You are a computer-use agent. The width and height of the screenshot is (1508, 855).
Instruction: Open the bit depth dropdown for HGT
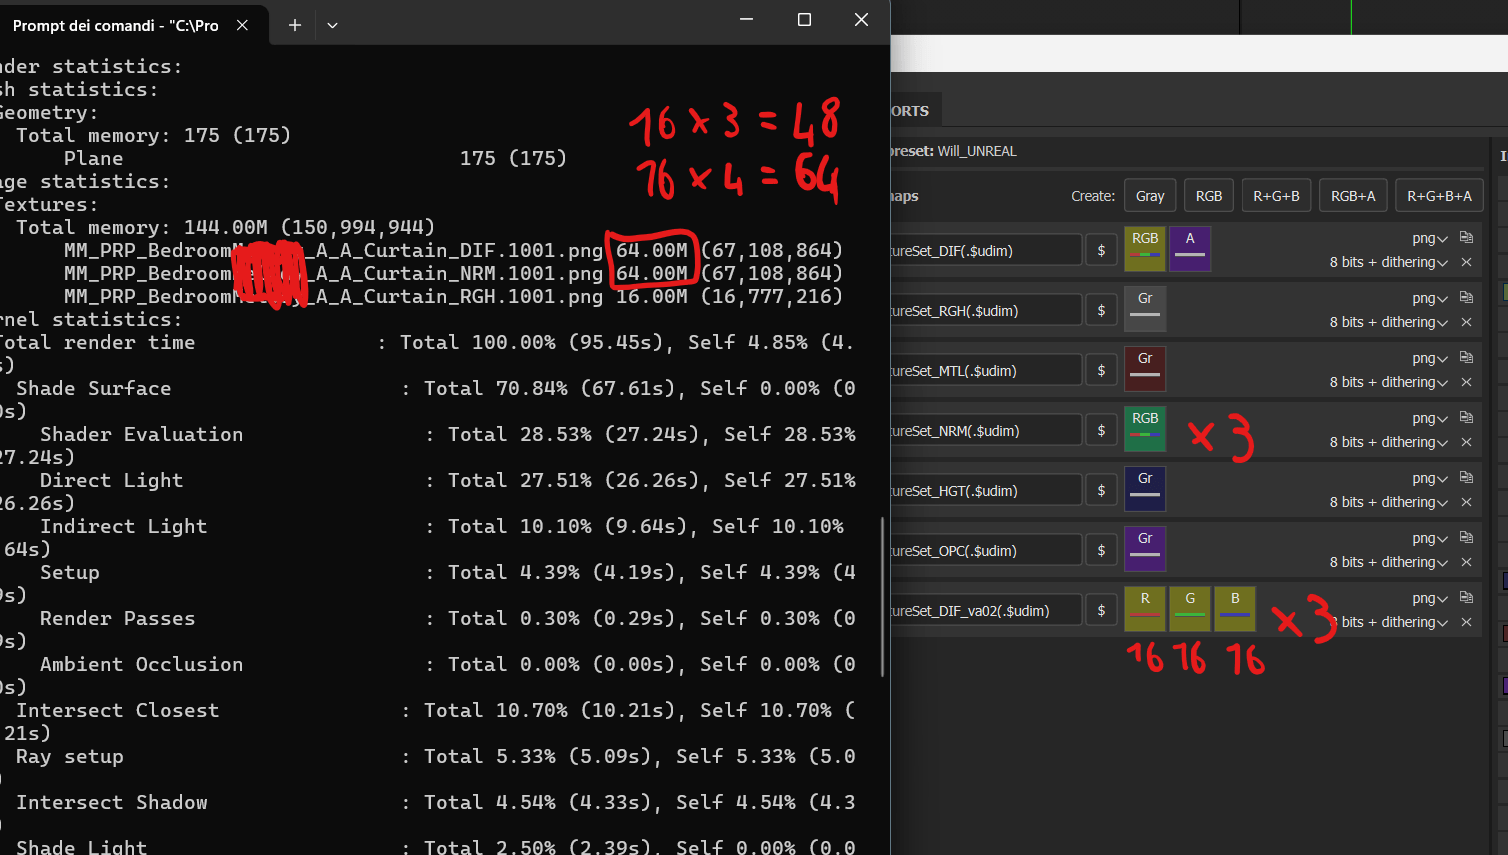[x=1389, y=502]
